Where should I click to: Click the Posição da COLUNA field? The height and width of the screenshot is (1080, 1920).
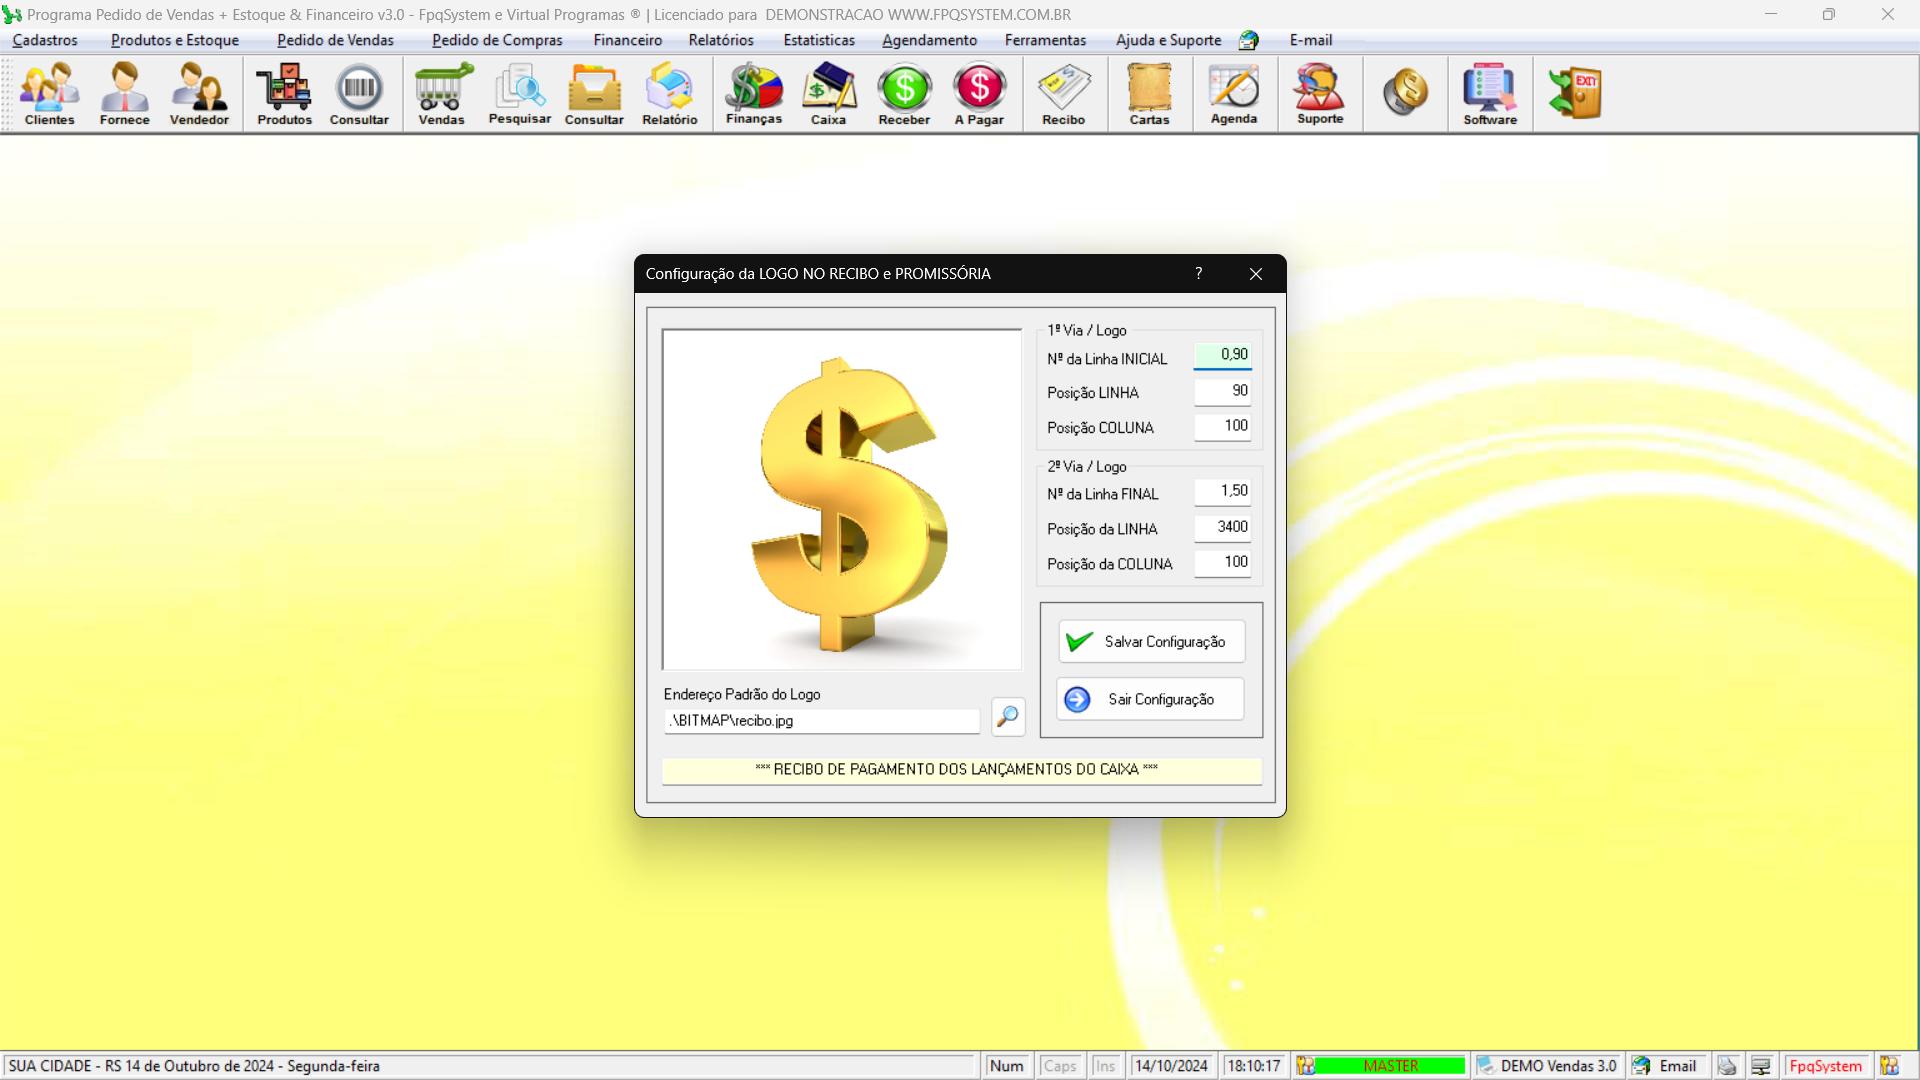(1222, 562)
